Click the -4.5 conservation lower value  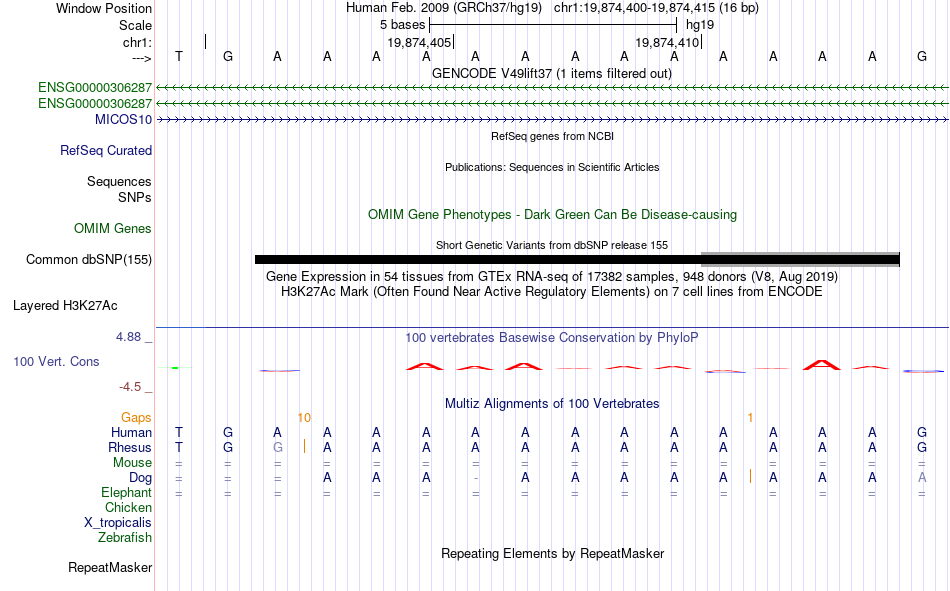coord(130,387)
